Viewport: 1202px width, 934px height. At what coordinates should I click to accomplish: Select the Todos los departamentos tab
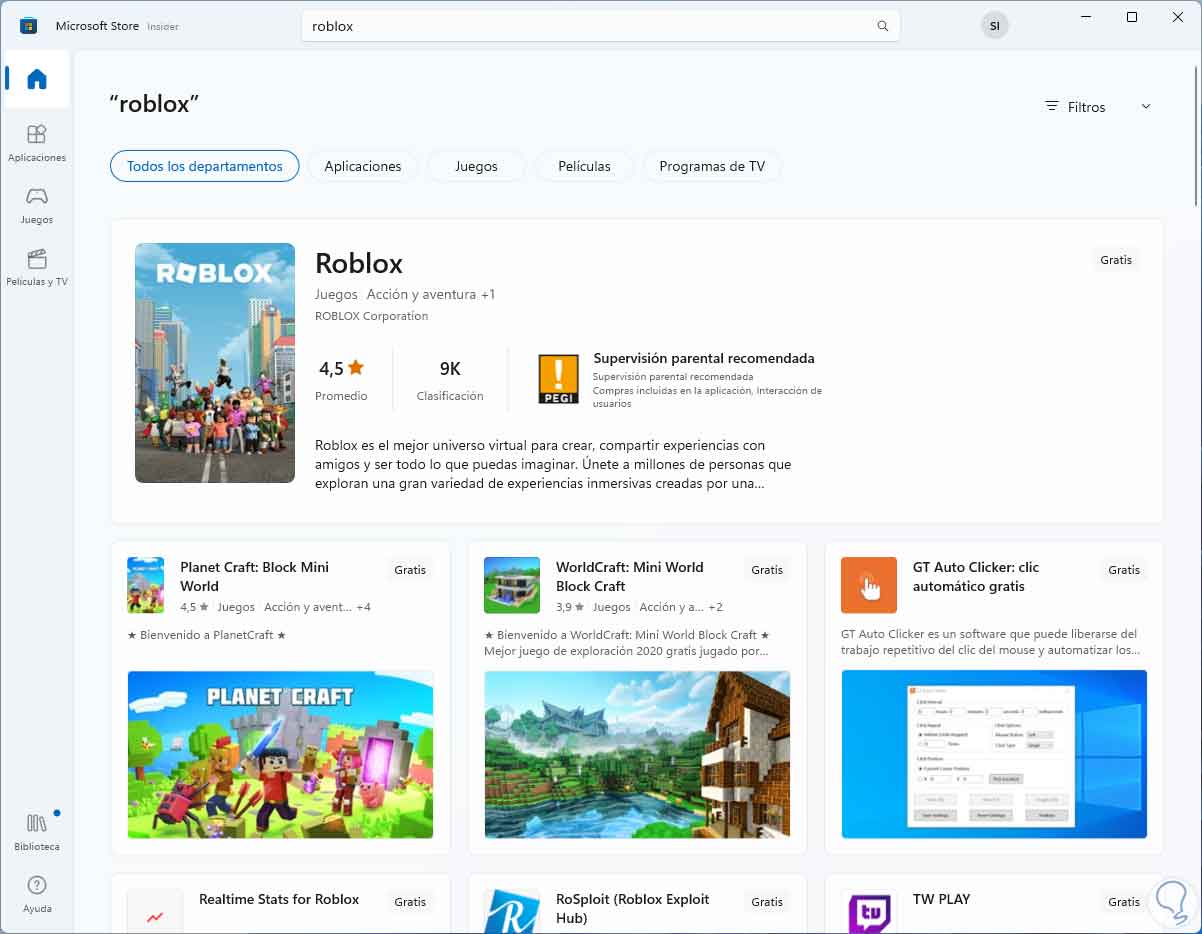[x=205, y=166]
